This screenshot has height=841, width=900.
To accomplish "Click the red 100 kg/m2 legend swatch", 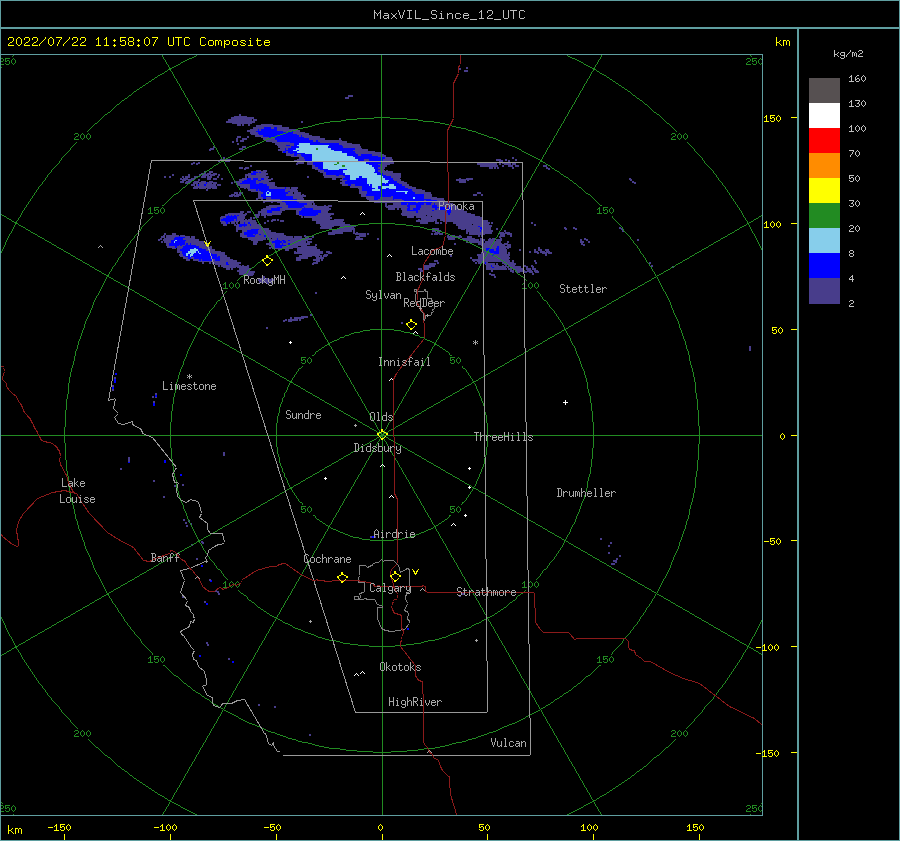I will point(824,141).
